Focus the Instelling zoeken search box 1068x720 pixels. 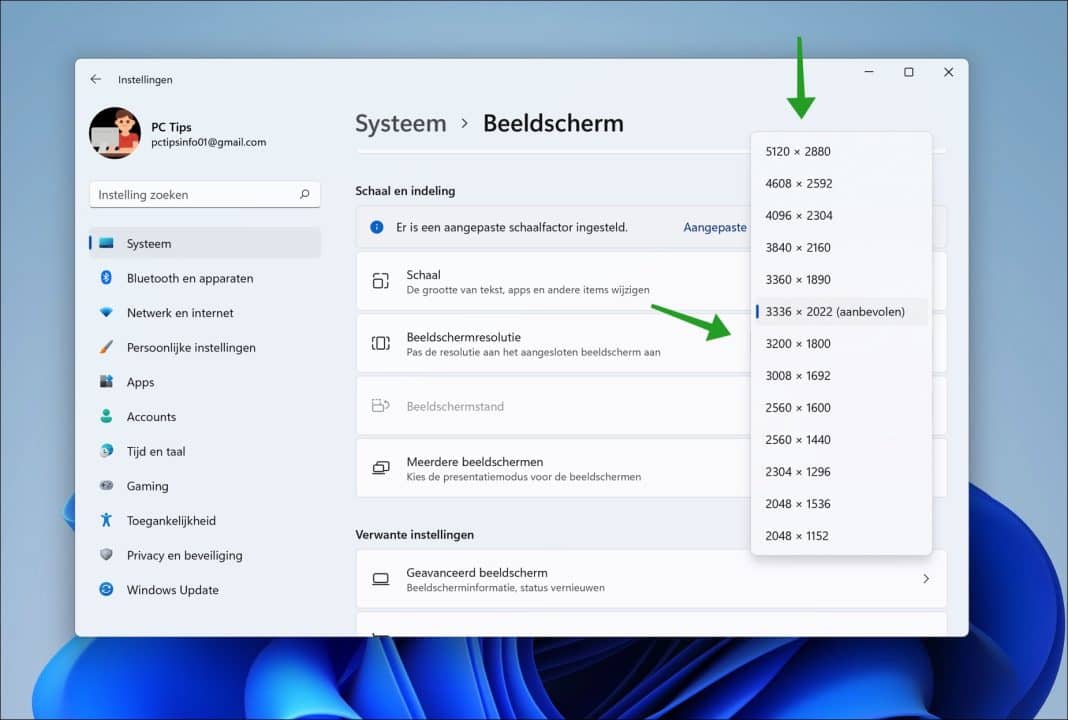[205, 195]
